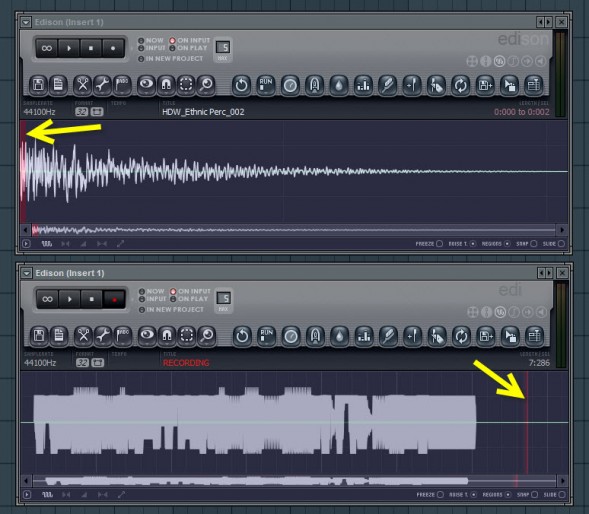Enable SNAP in bottom Edison status bar
This screenshot has height=514, width=589.
(527, 494)
